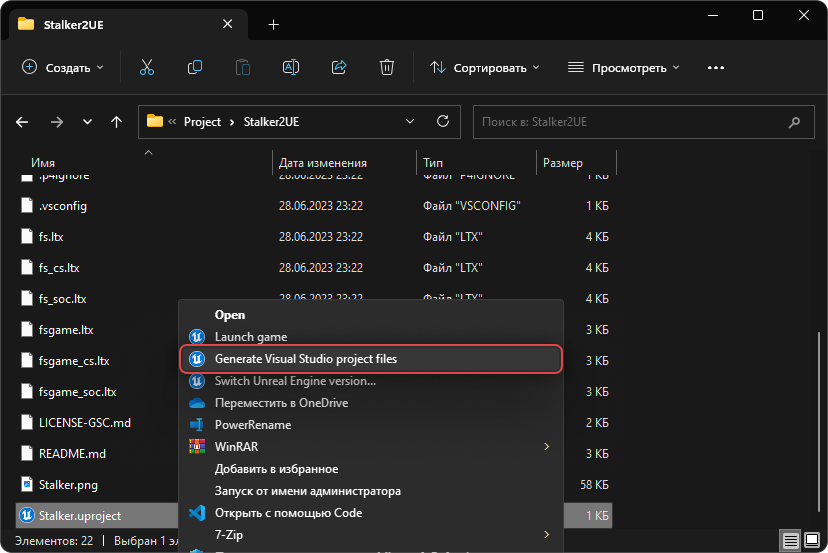Click the file icon of Stalker.png
Viewport: 828px width, 553px height.
(x=27, y=484)
